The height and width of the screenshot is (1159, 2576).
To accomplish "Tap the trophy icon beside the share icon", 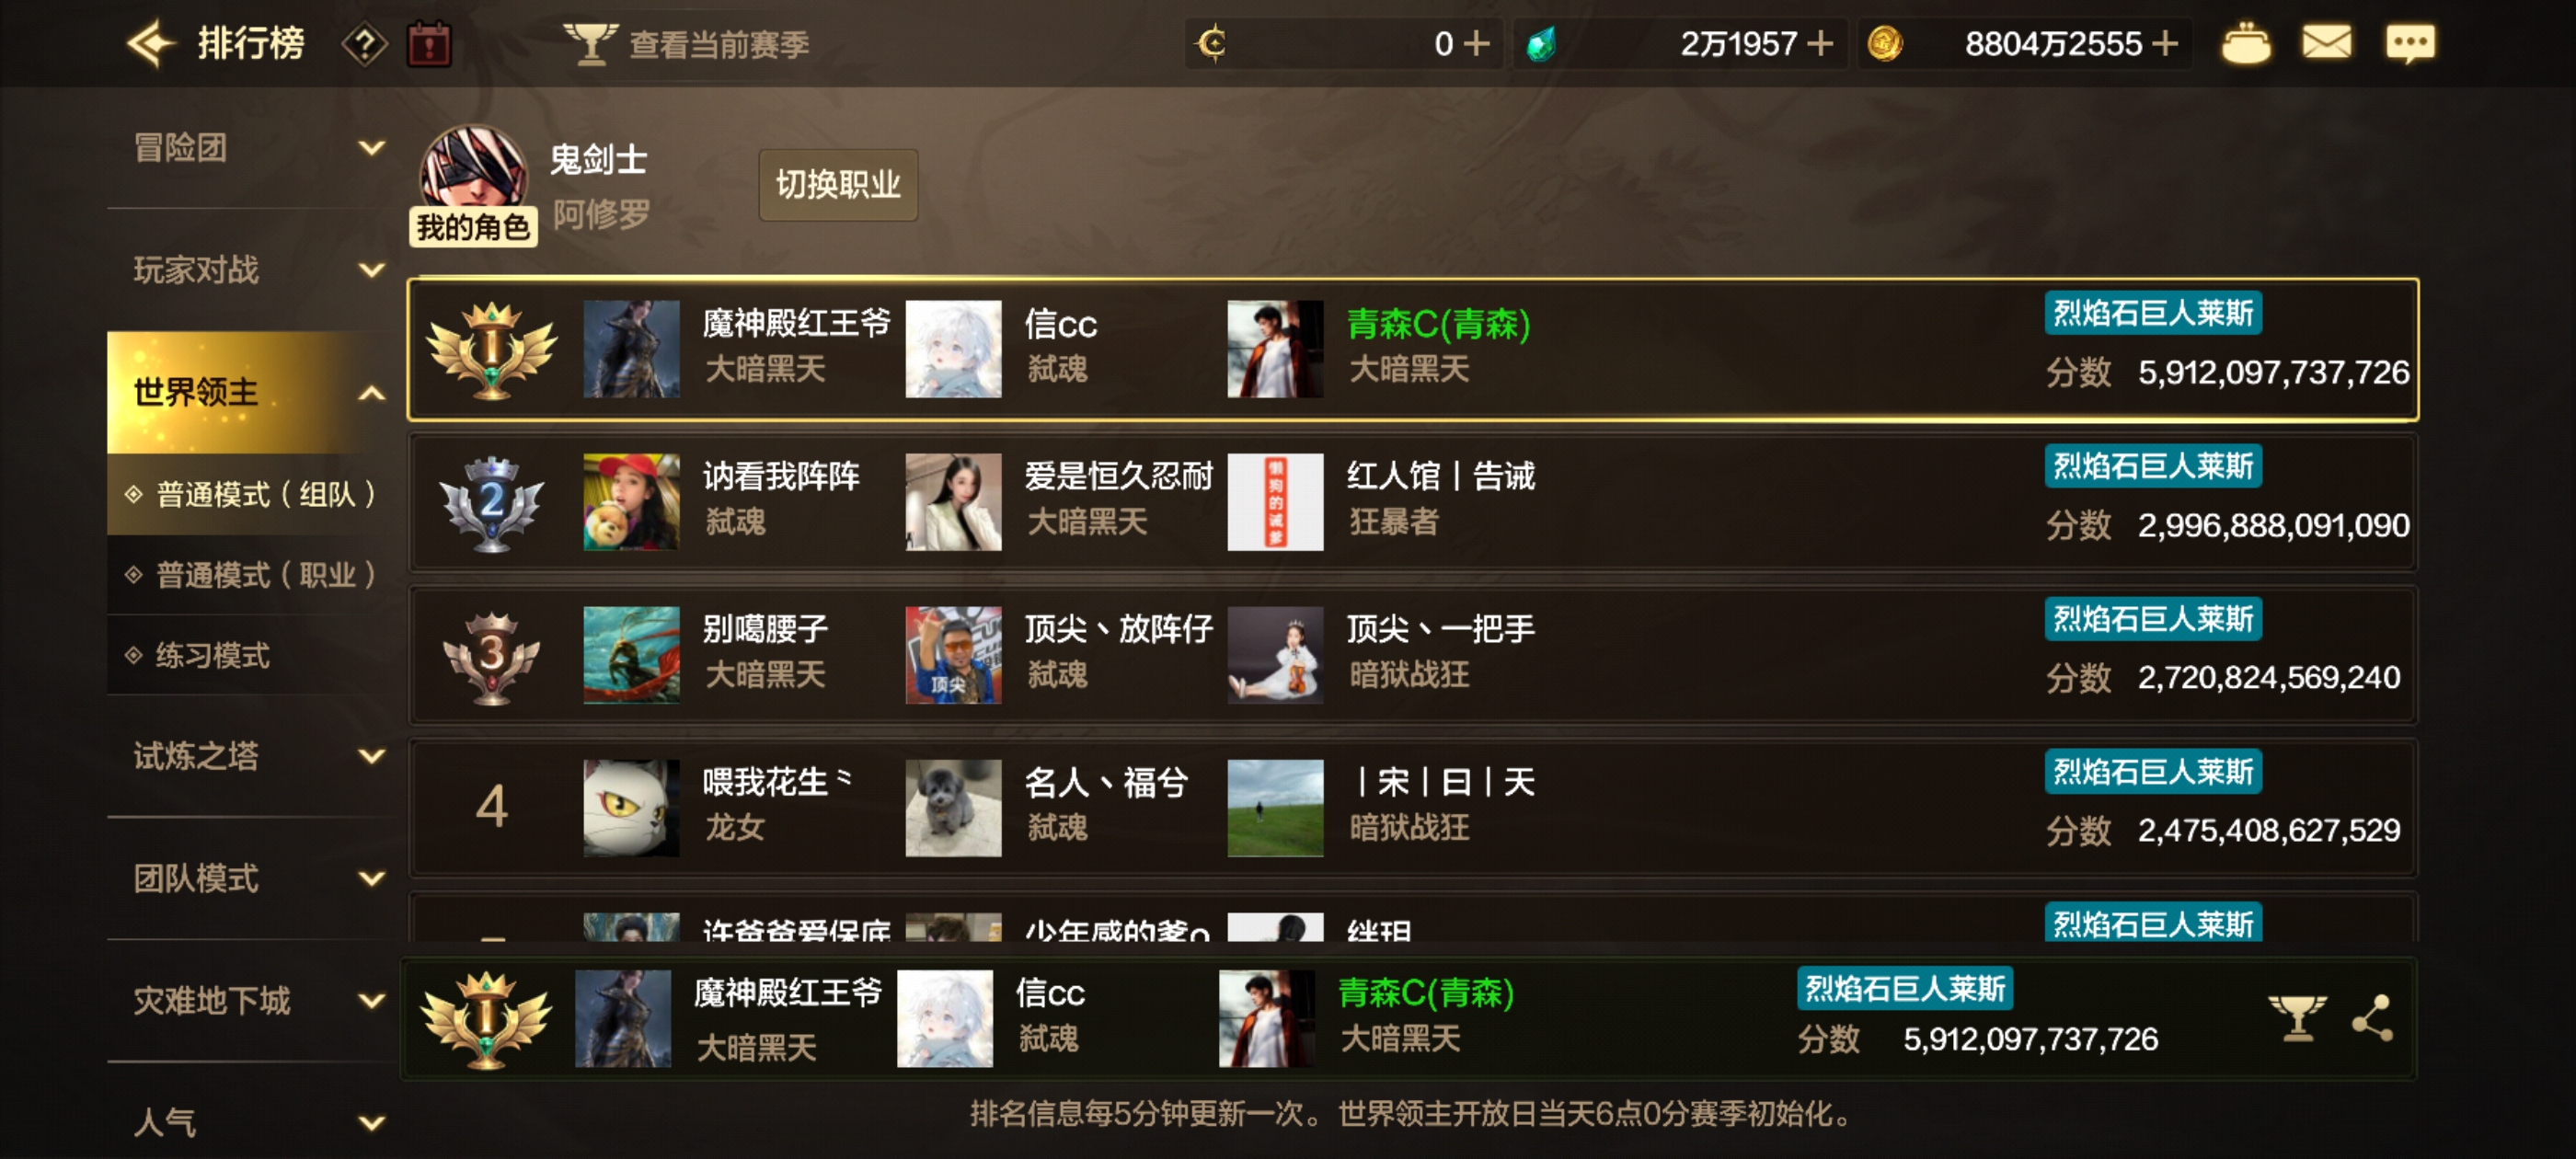I will pos(2297,1018).
